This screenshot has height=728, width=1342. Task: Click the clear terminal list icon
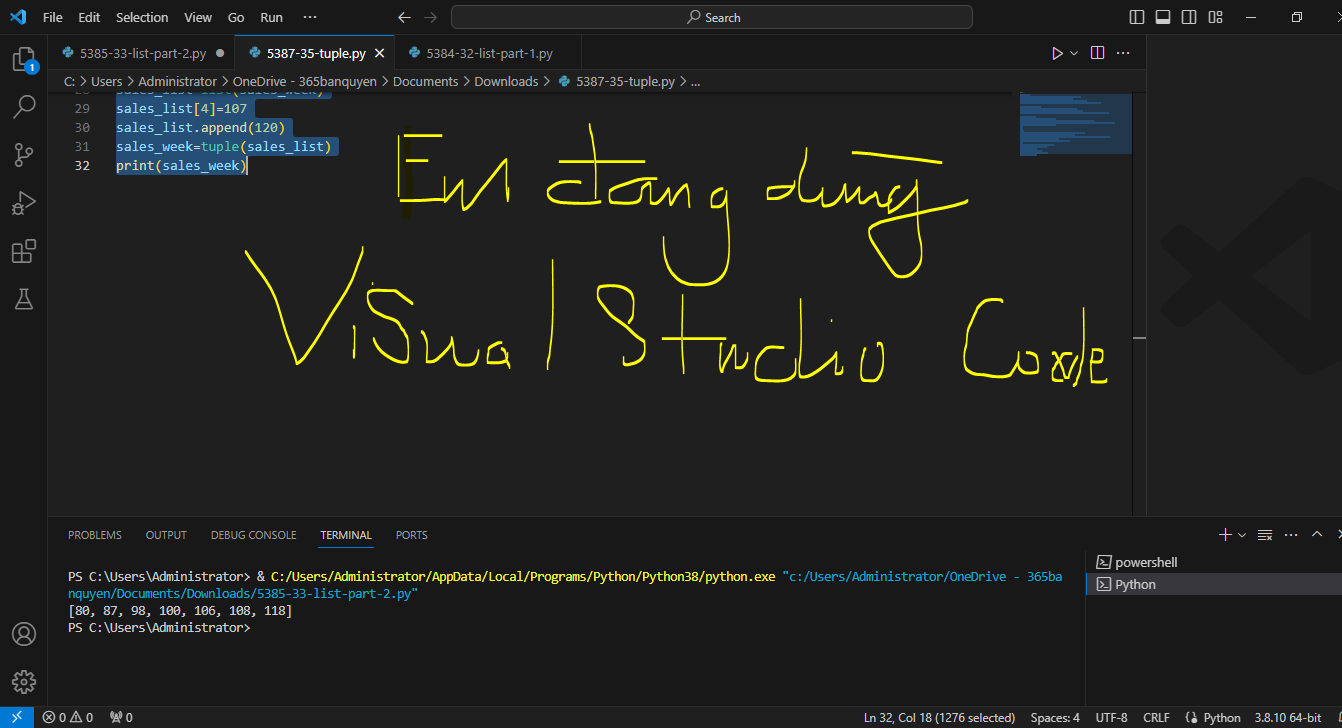click(x=1265, y=535)
